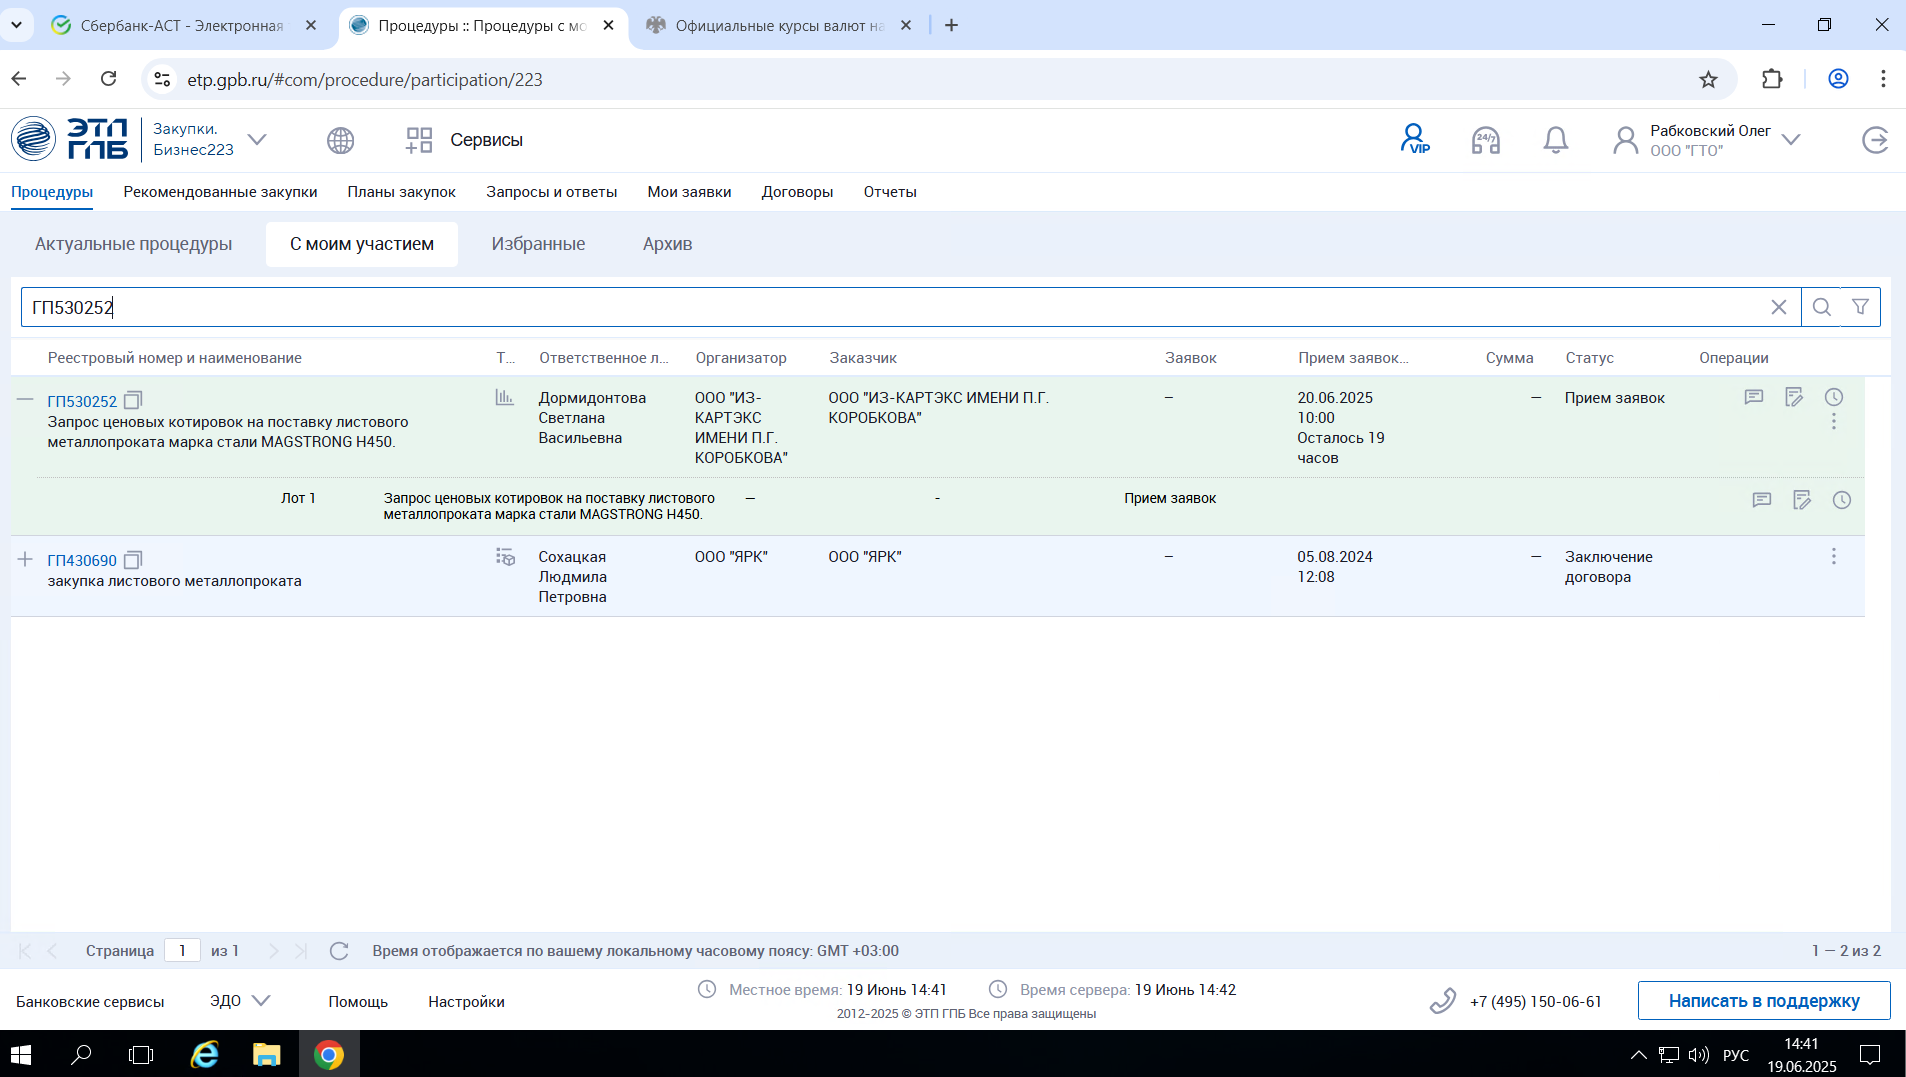Screen dimensions: 1906x1077
Task: Open the VIP user icon
Action: click(1414, 139)
